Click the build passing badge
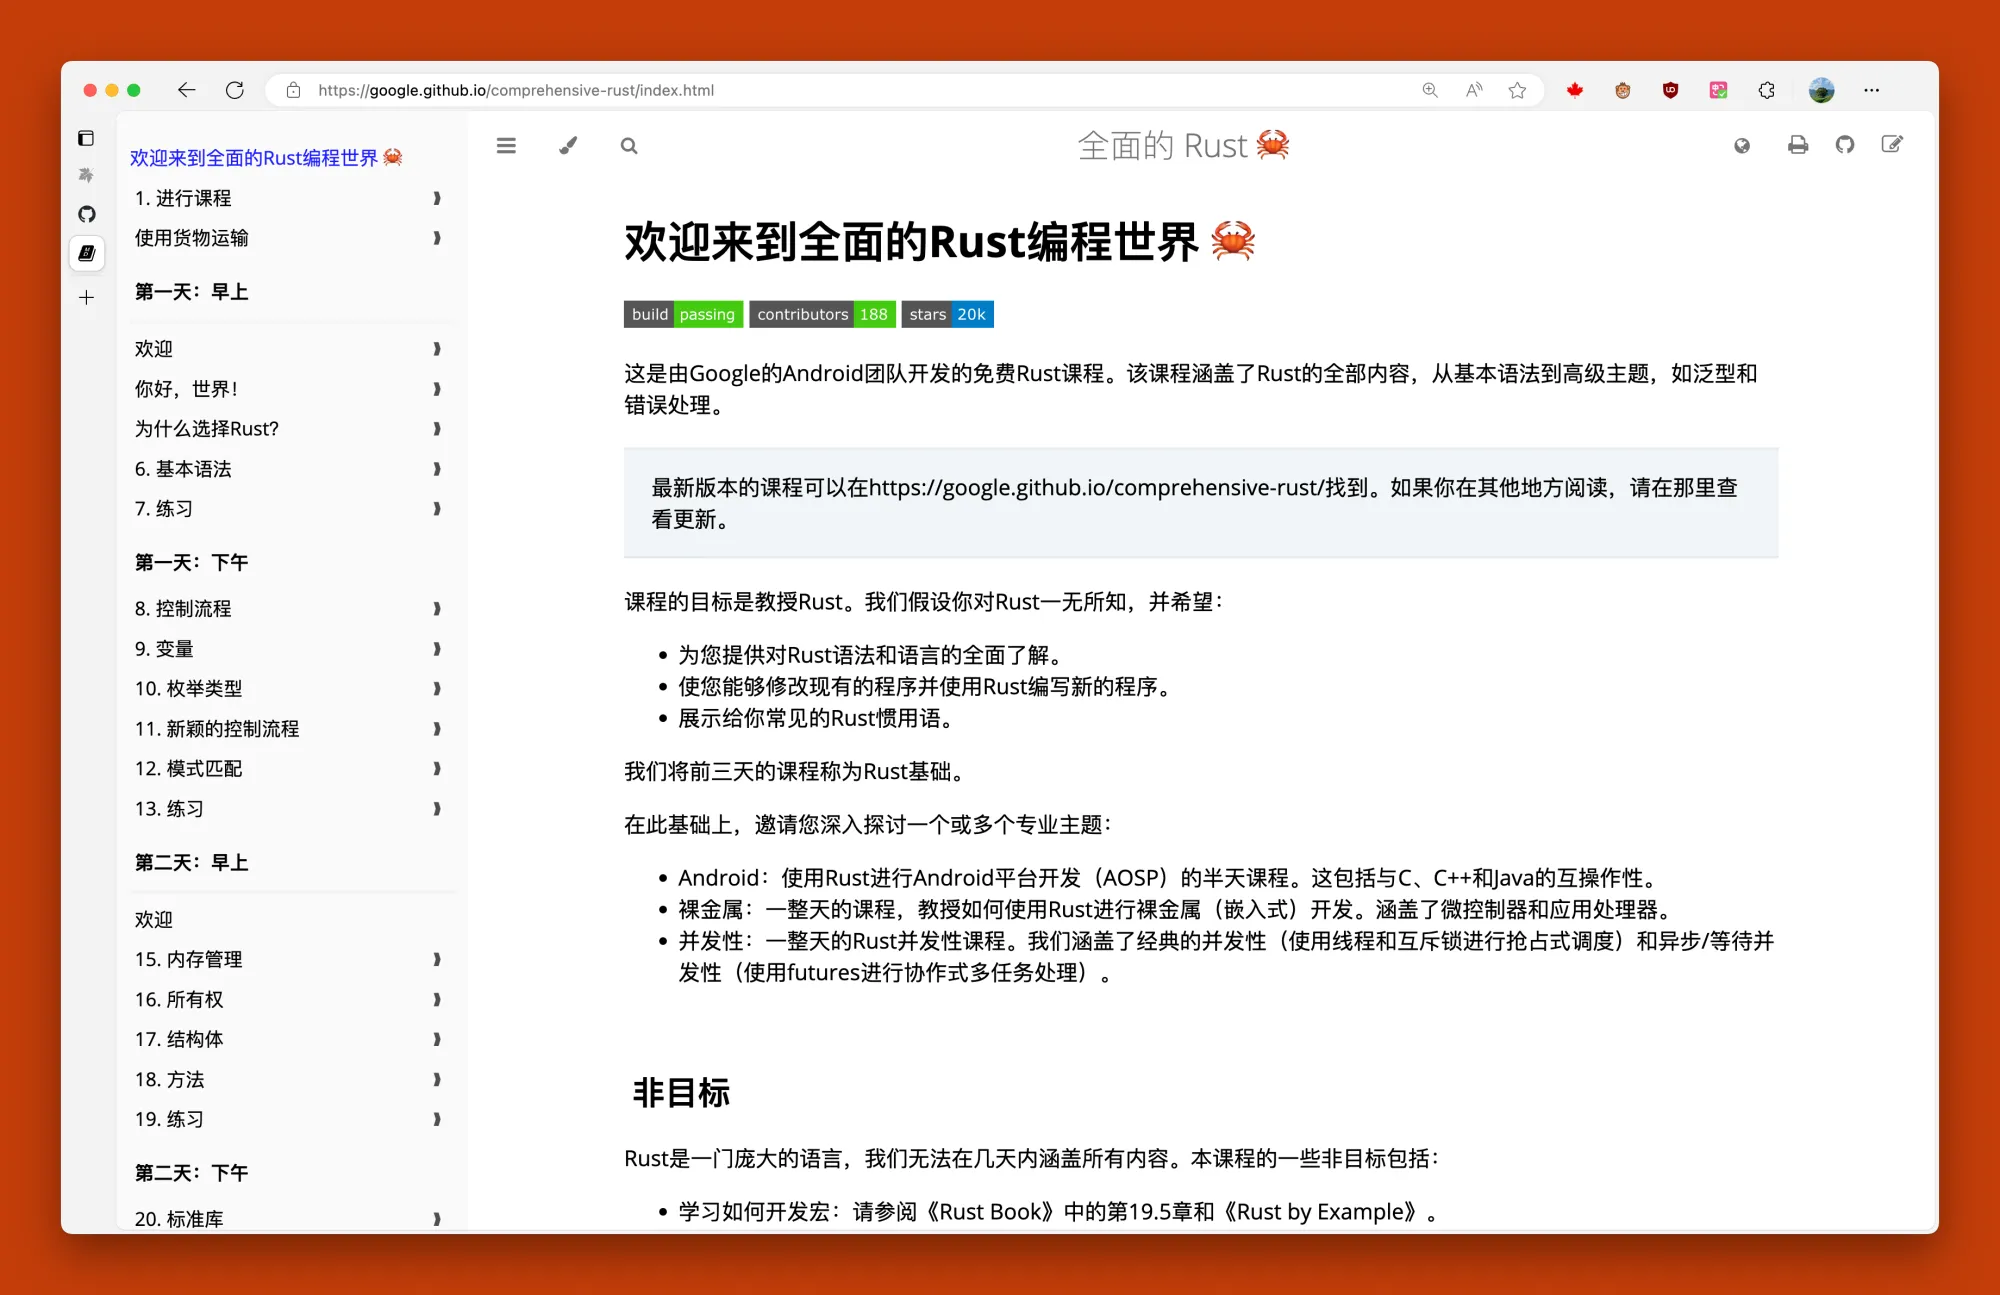 tap(683, 314)
